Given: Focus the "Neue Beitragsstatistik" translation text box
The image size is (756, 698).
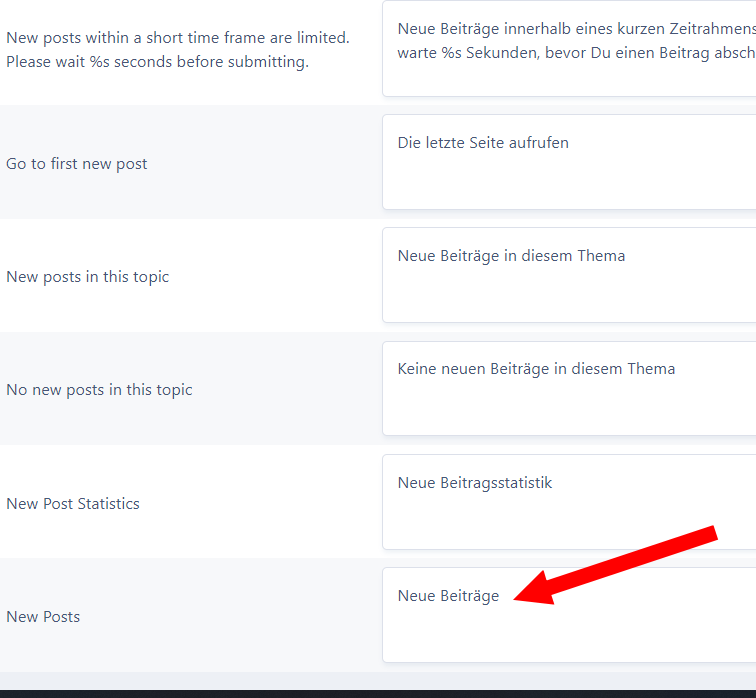Looking at the screenshot, I should 568,502.
